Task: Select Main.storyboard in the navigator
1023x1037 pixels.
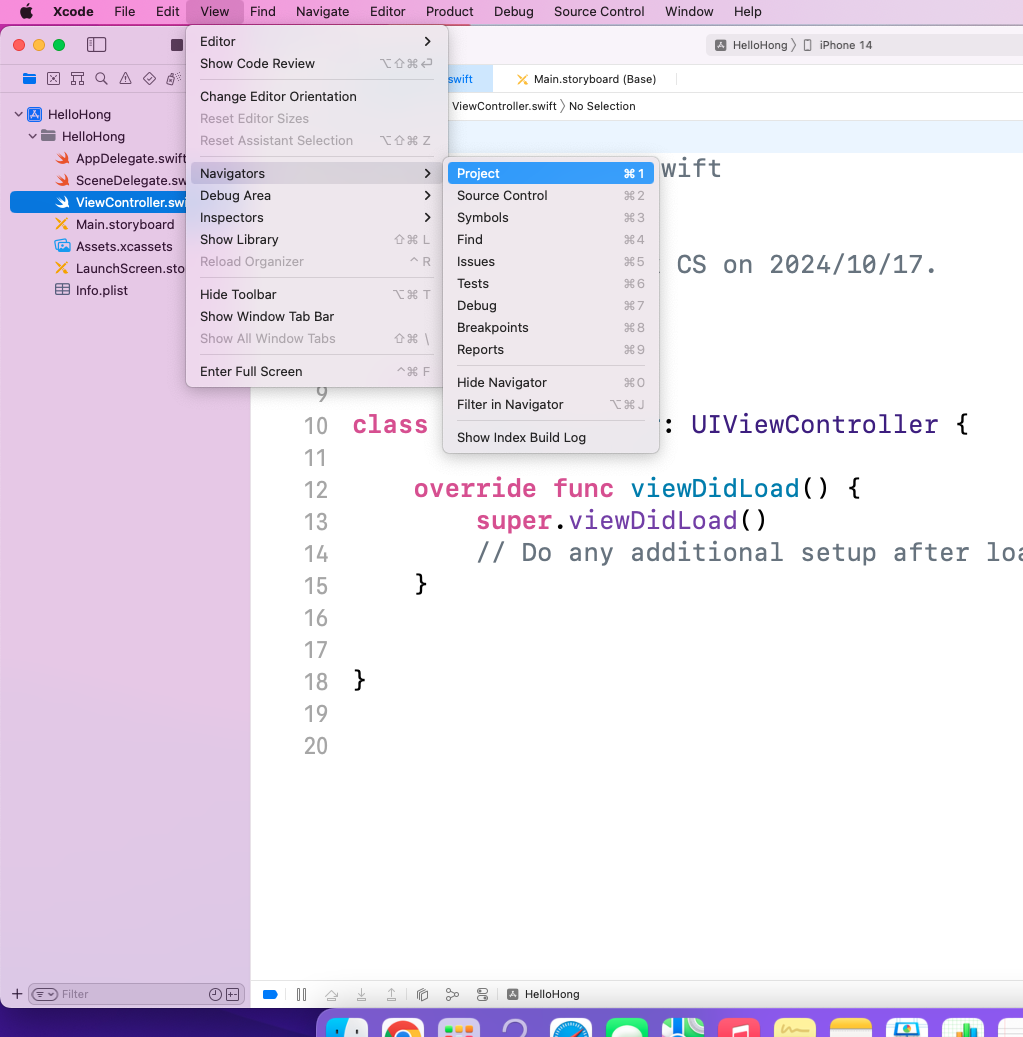Action: (x=115, y=224)
